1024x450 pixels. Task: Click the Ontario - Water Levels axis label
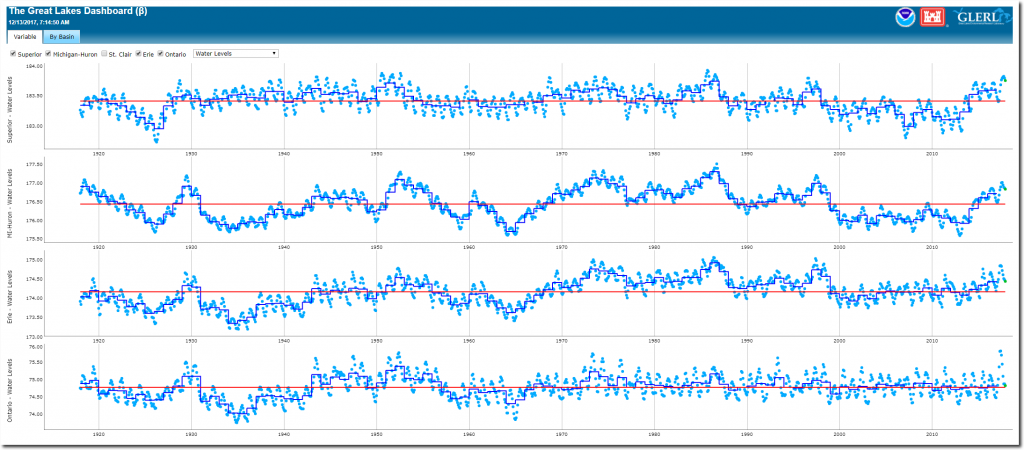click(x=9, y=391)
